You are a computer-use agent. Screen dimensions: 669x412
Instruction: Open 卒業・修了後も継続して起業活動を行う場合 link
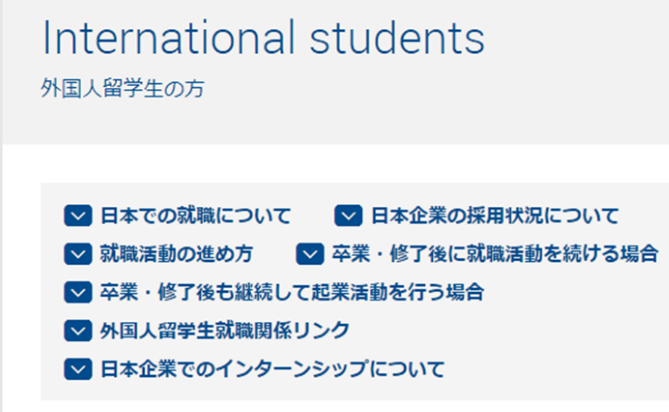(291, 292)
